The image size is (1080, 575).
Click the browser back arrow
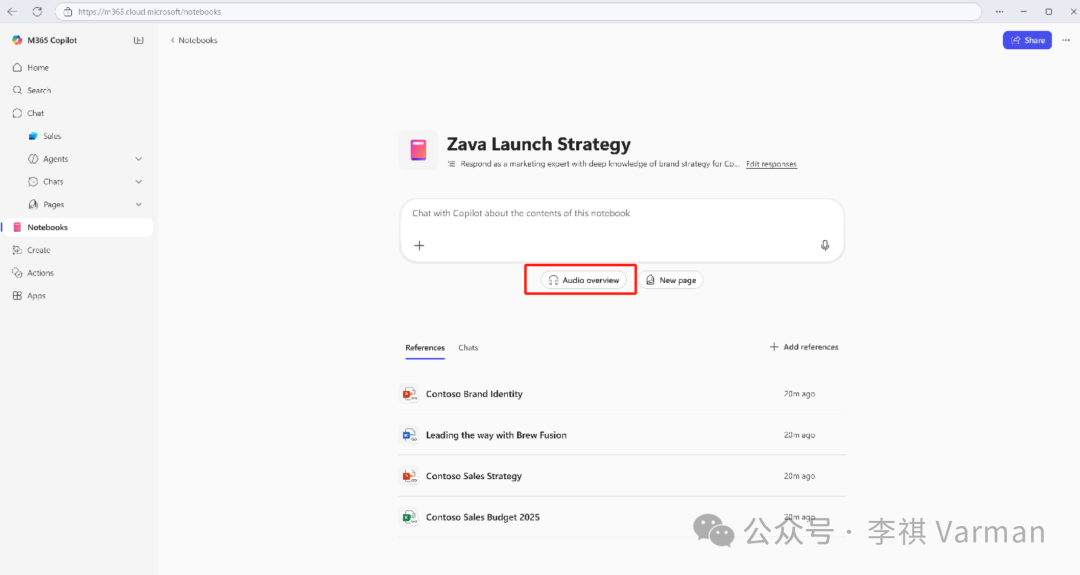12,12
